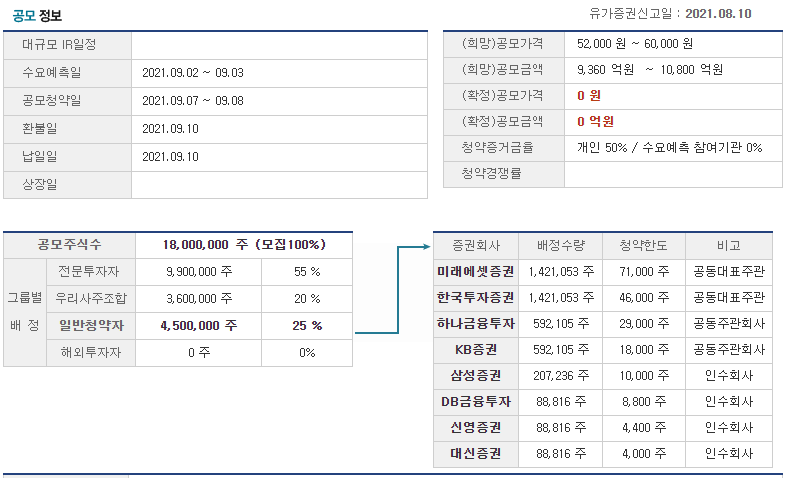Click the 전문투자자 row label
792x478 pixels.
pyautogui.click(x=91, y=272)
